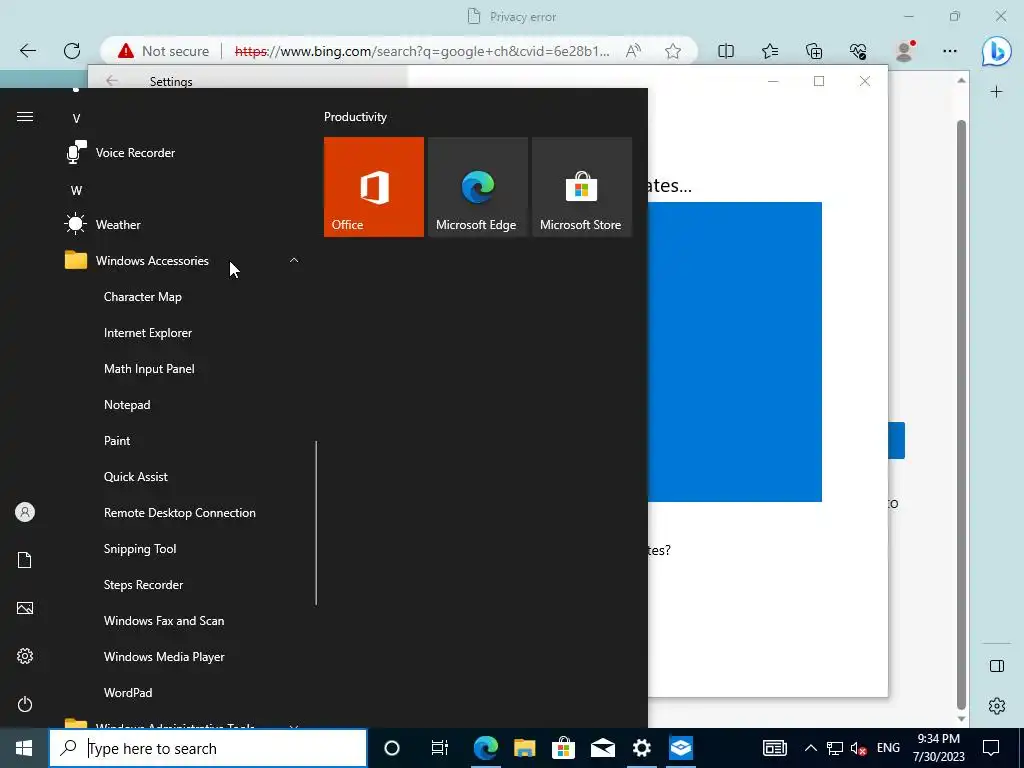1024x768 pixels.
Task: Open the network tray icon
Action: 835,748
